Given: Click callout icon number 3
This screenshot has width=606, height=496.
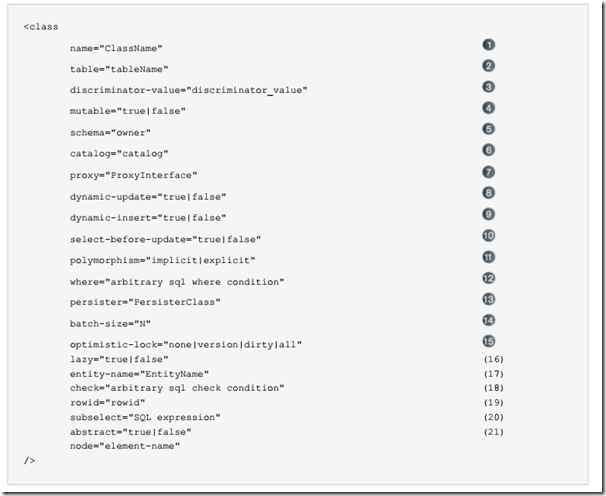Looking at the screenshot, I should coord(489,87).
